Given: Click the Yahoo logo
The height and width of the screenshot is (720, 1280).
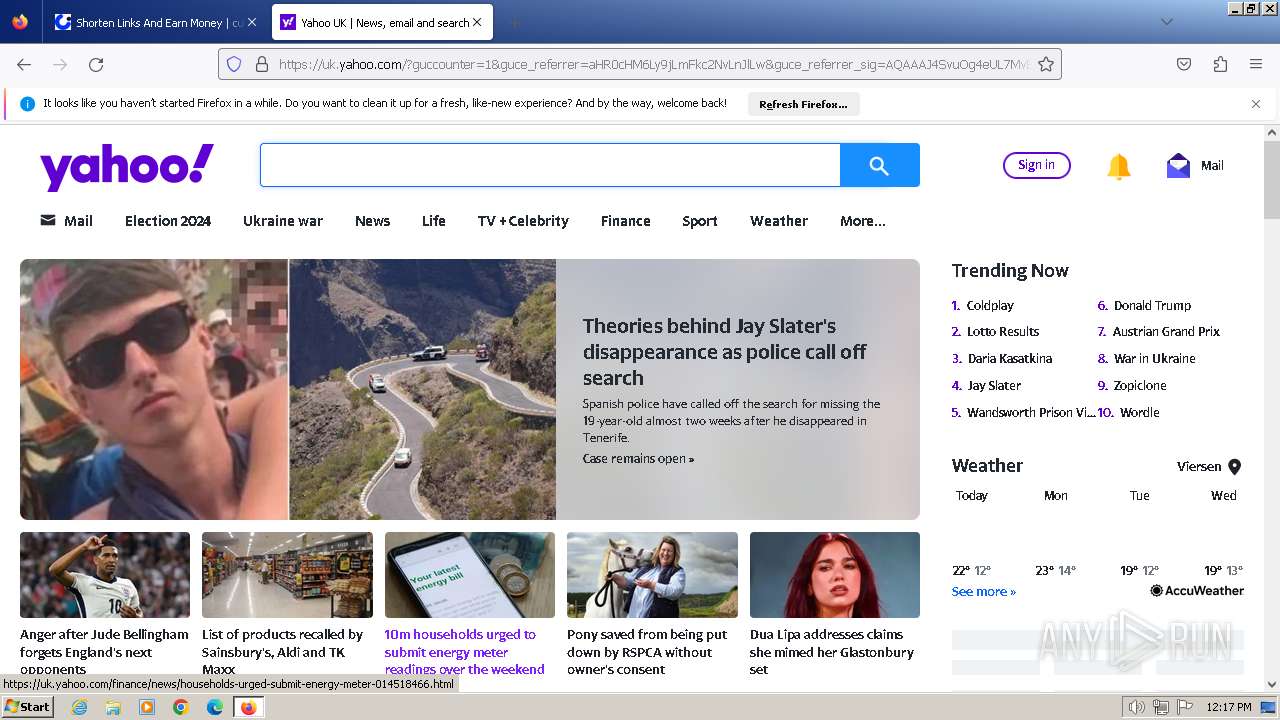Looking at the screenshot, I should [x=127, y=166].
